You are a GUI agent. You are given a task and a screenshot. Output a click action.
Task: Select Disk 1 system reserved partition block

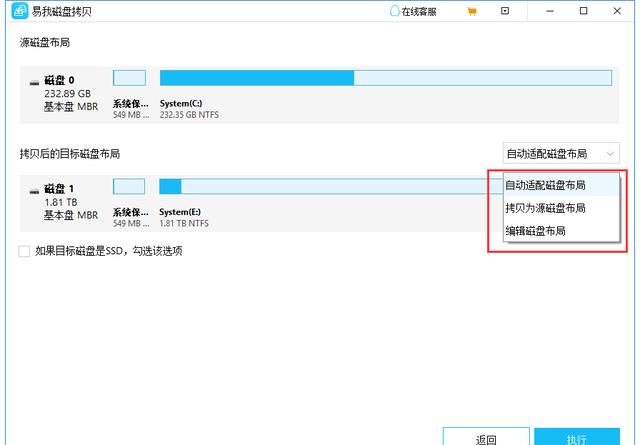[x=129, y=186]
